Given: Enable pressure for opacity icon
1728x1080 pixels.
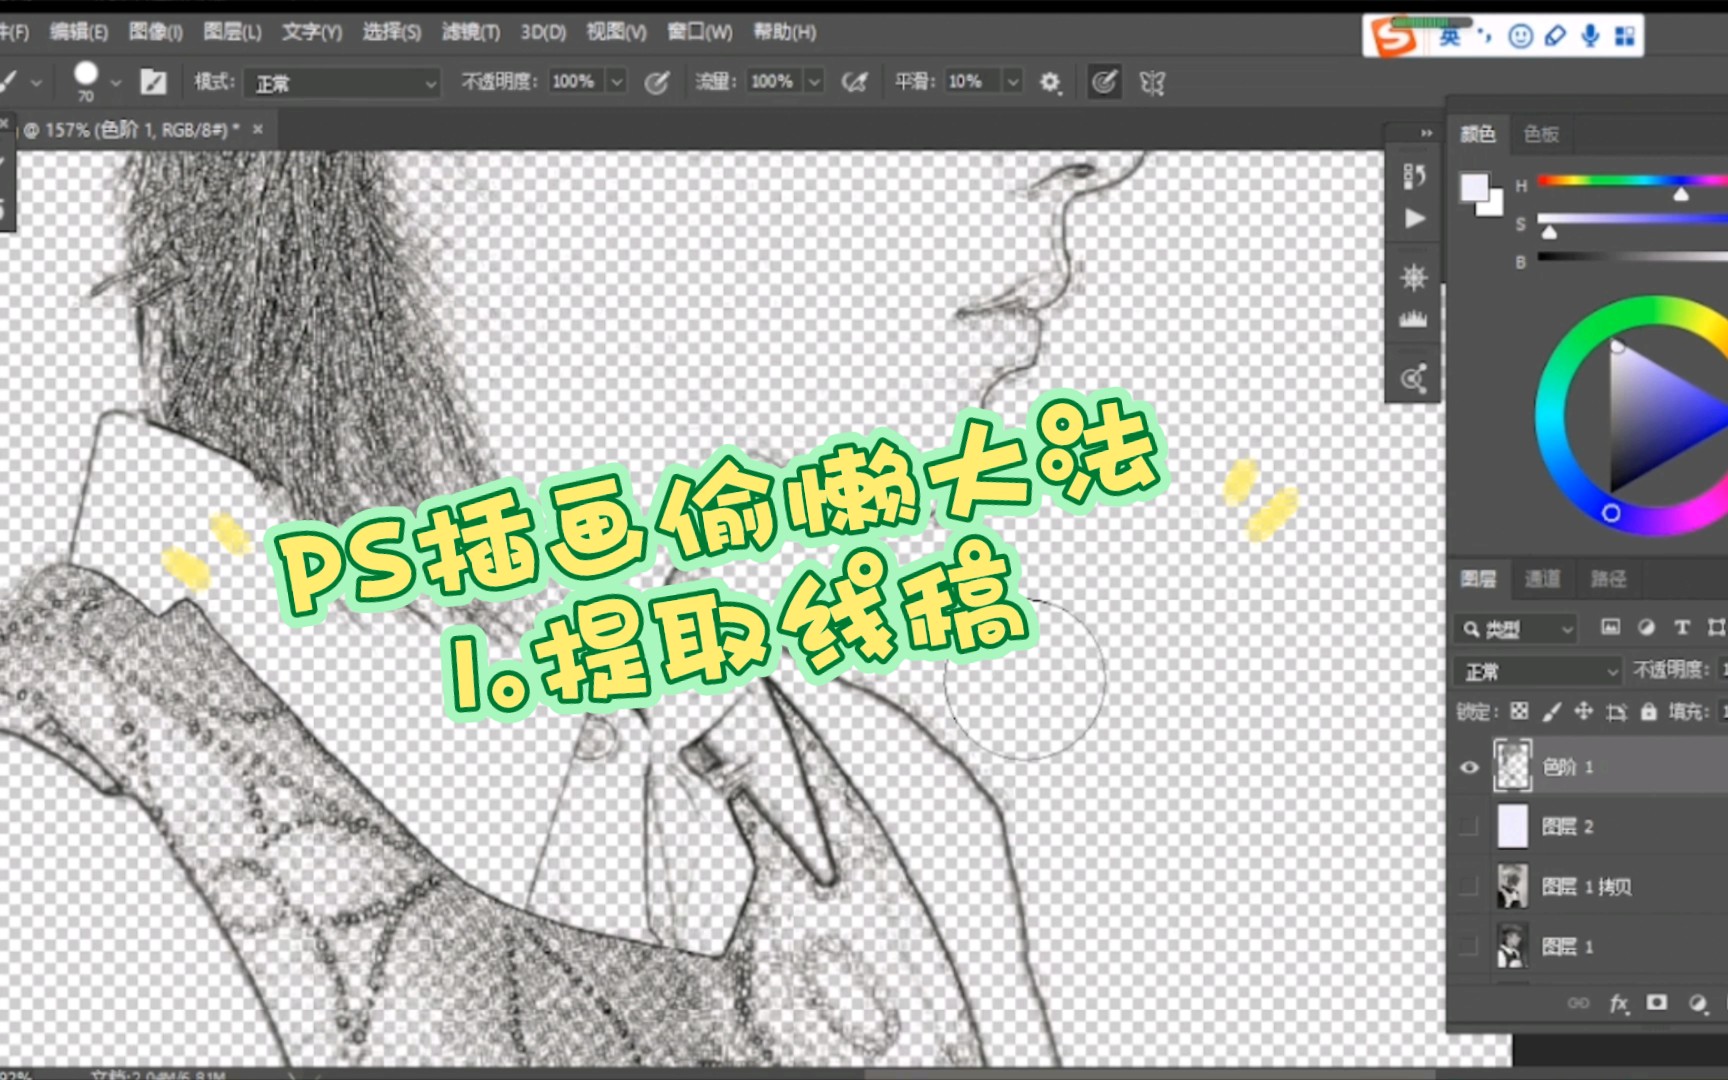Looking at the screenshot, I should (x=656, y=82).
